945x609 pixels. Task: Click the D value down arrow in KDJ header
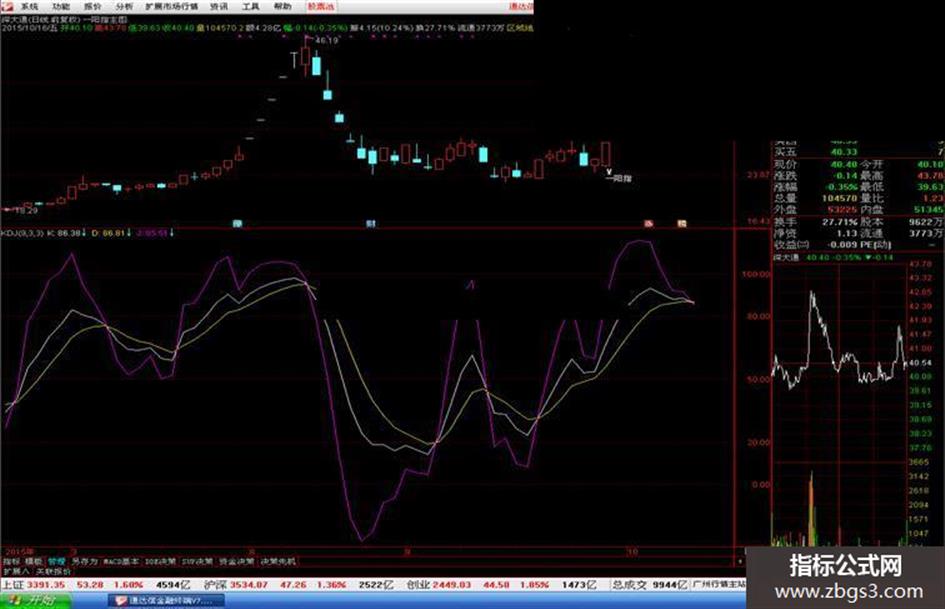pos(128,233)
